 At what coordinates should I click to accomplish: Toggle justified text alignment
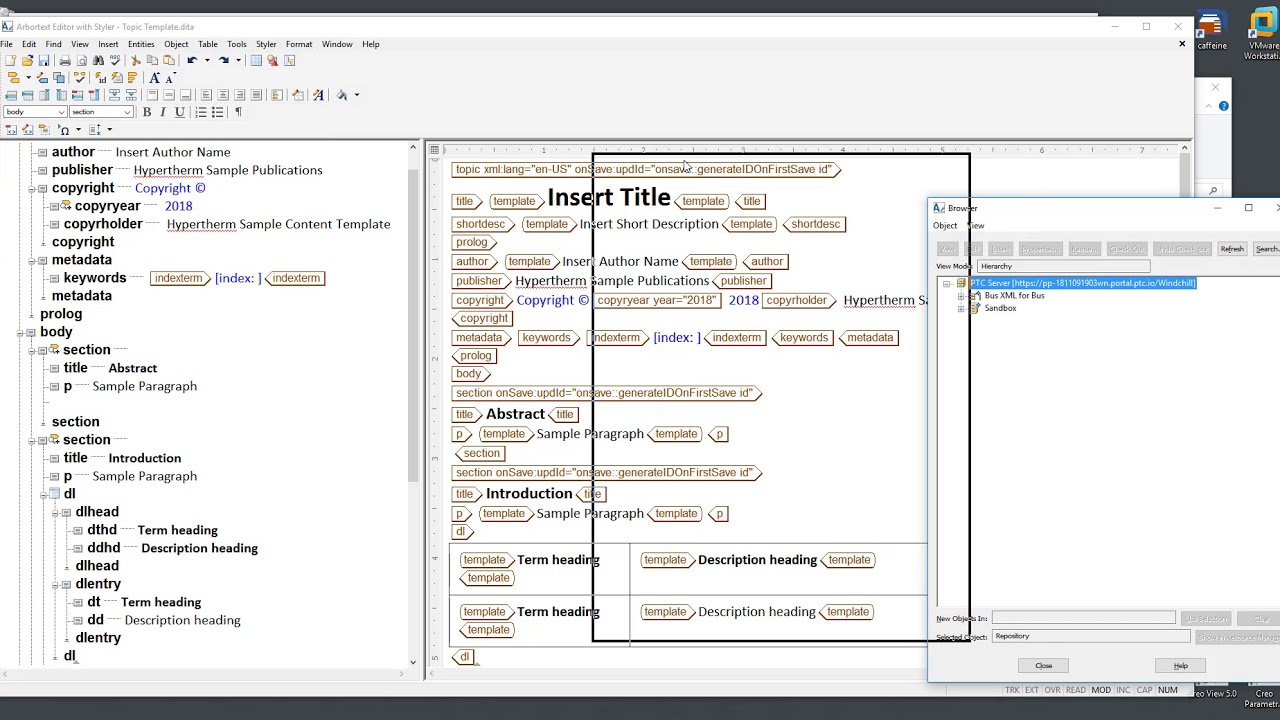point(256,95)
